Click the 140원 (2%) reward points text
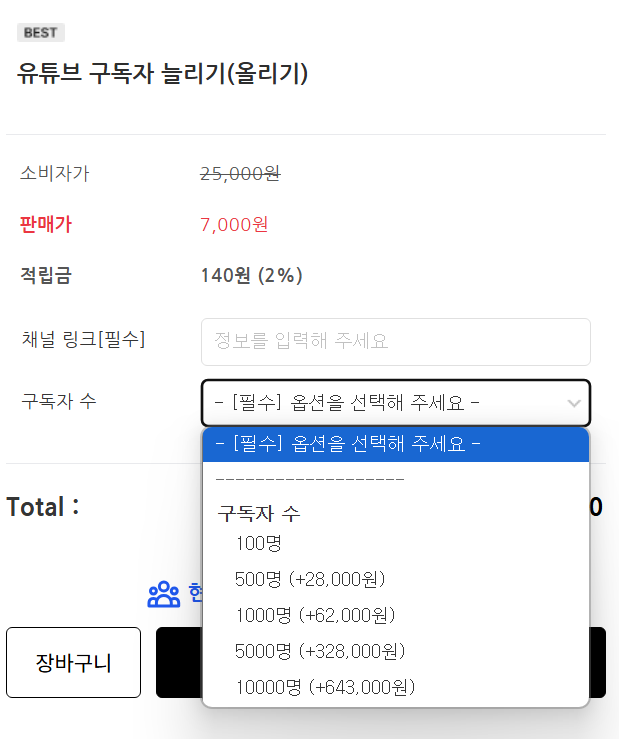619x739 pixels. (x=252, y=276)
